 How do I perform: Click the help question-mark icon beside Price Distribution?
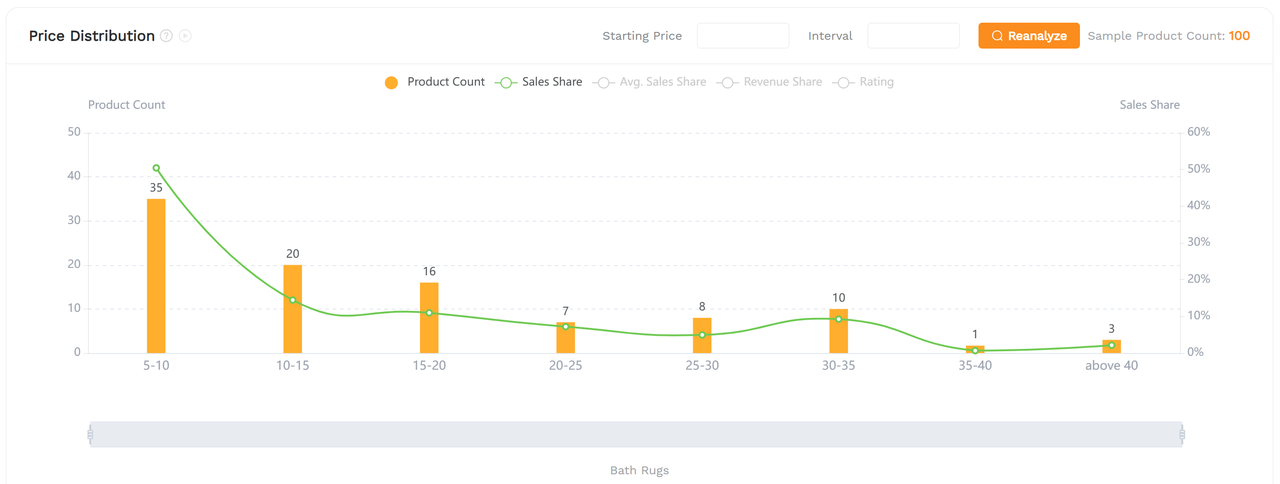(166, 36)
